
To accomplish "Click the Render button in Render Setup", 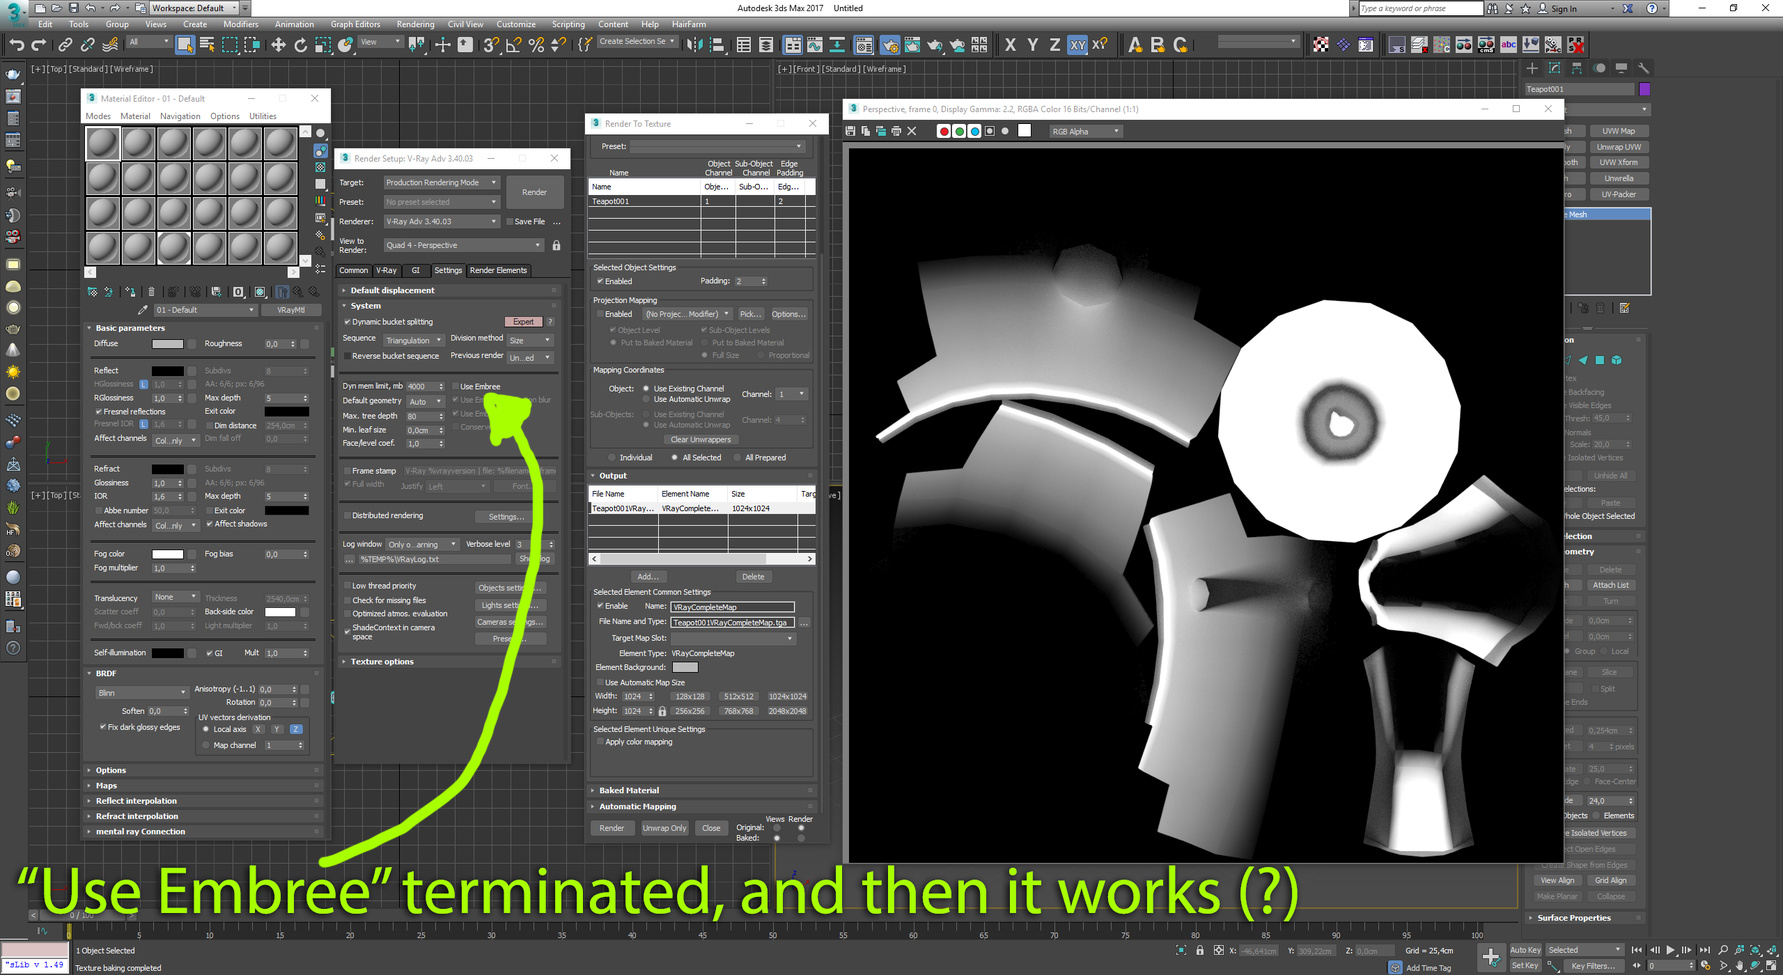I will click(534, 192).
